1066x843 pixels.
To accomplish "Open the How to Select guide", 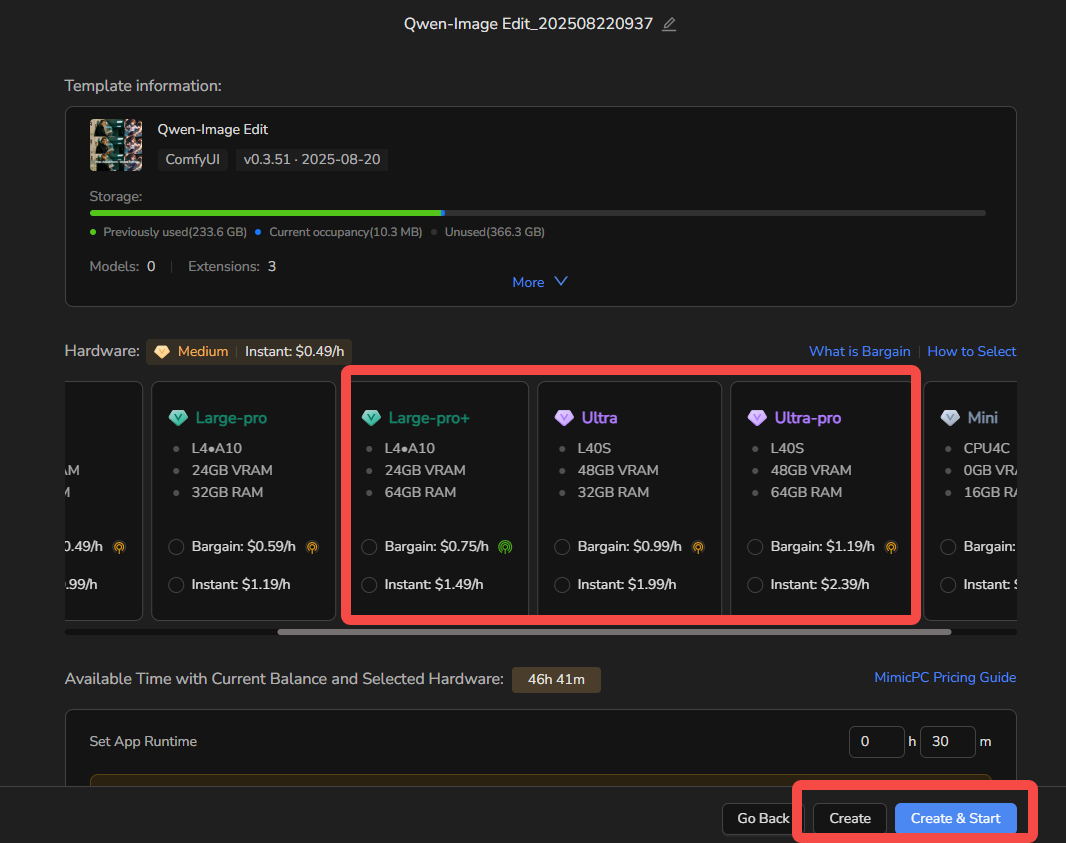I will [971, 351].
